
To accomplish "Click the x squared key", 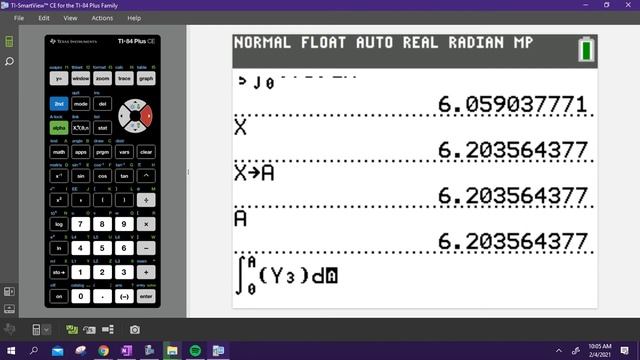I will (59, 200).
